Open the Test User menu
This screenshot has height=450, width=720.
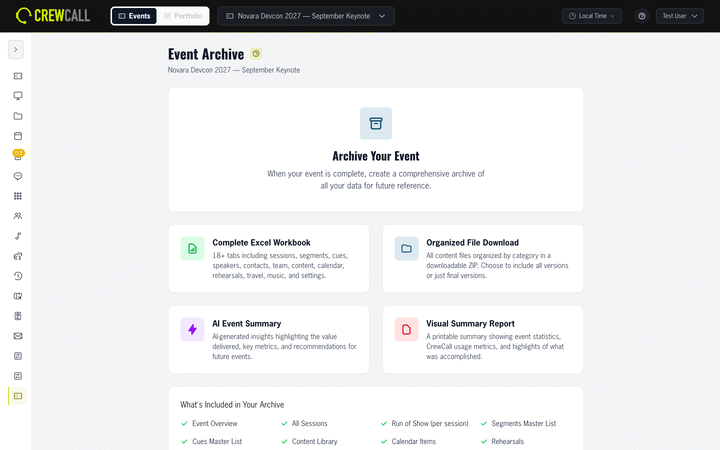[x=680, y=16]
